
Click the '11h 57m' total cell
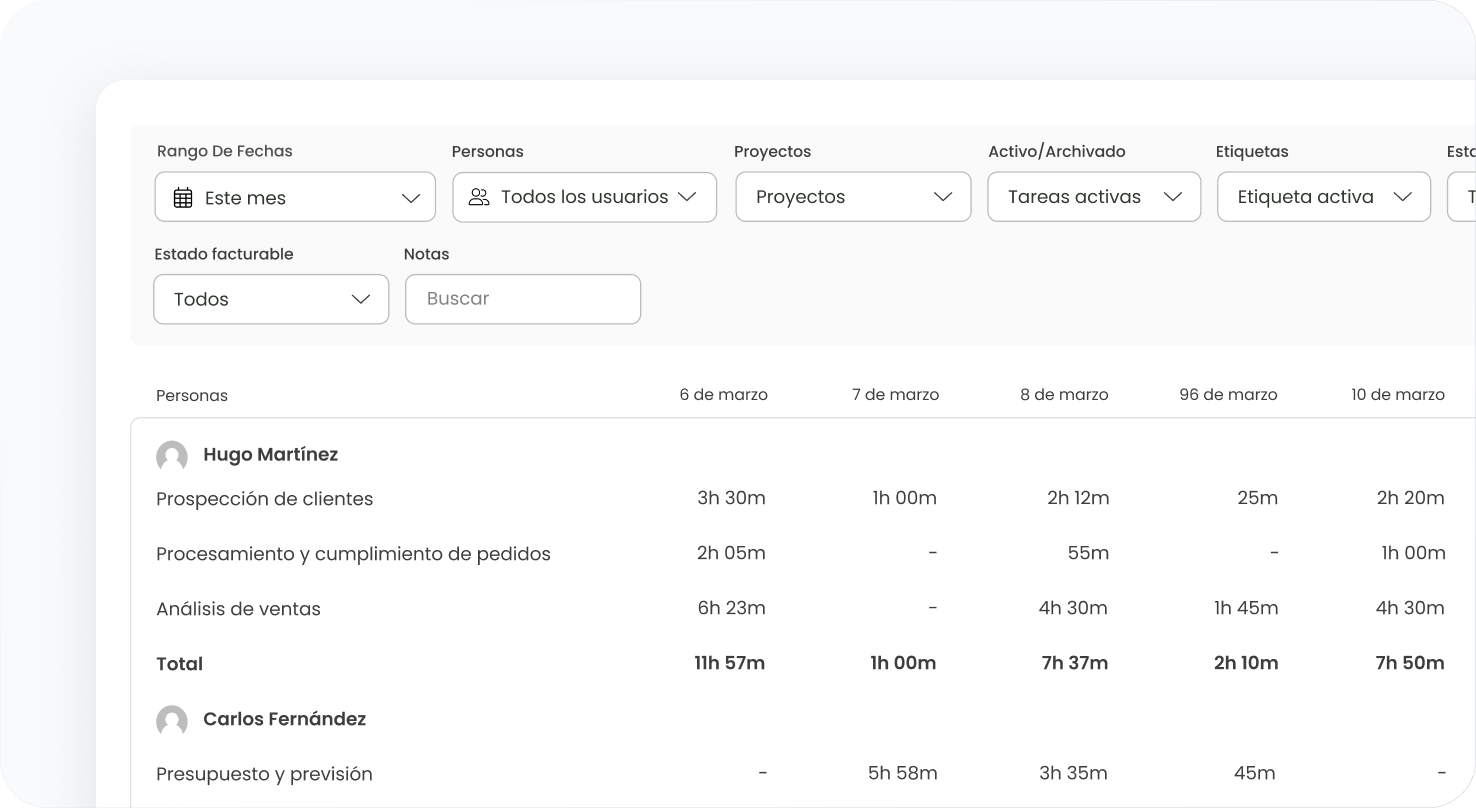[730, 663]
